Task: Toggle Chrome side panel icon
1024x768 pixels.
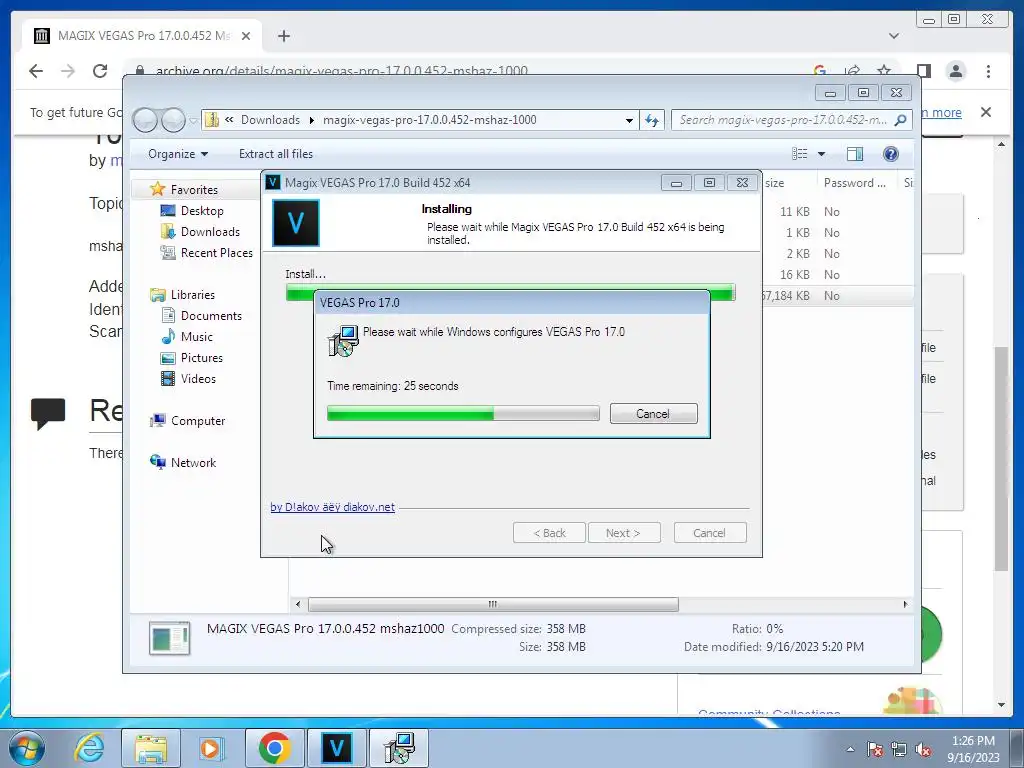Action: pyautogui.click(x=923, y=71)
